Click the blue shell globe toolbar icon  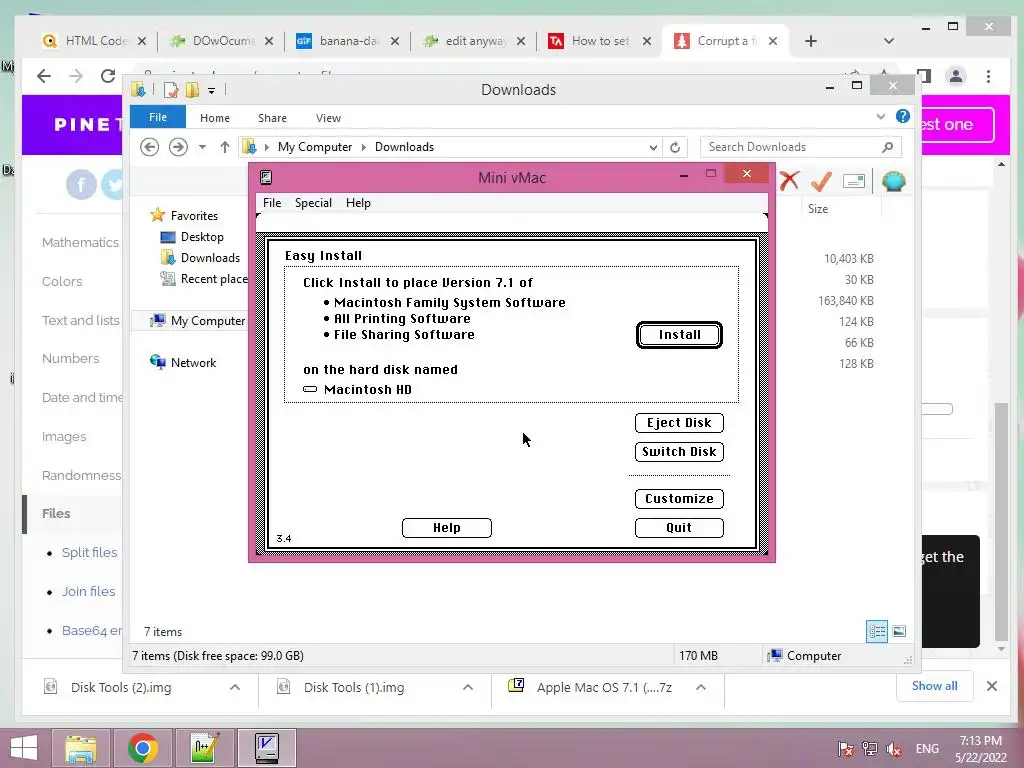(x=893, y=181)
